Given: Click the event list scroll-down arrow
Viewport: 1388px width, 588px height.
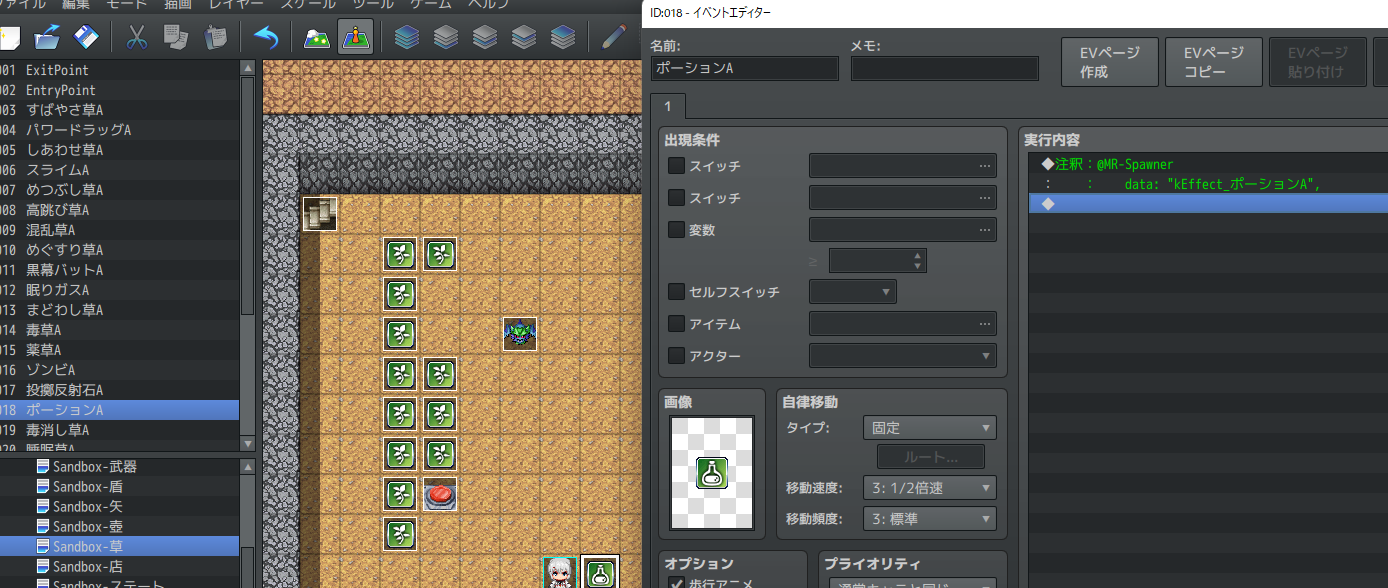Looking at the screenshot, I should click(248, 443).
